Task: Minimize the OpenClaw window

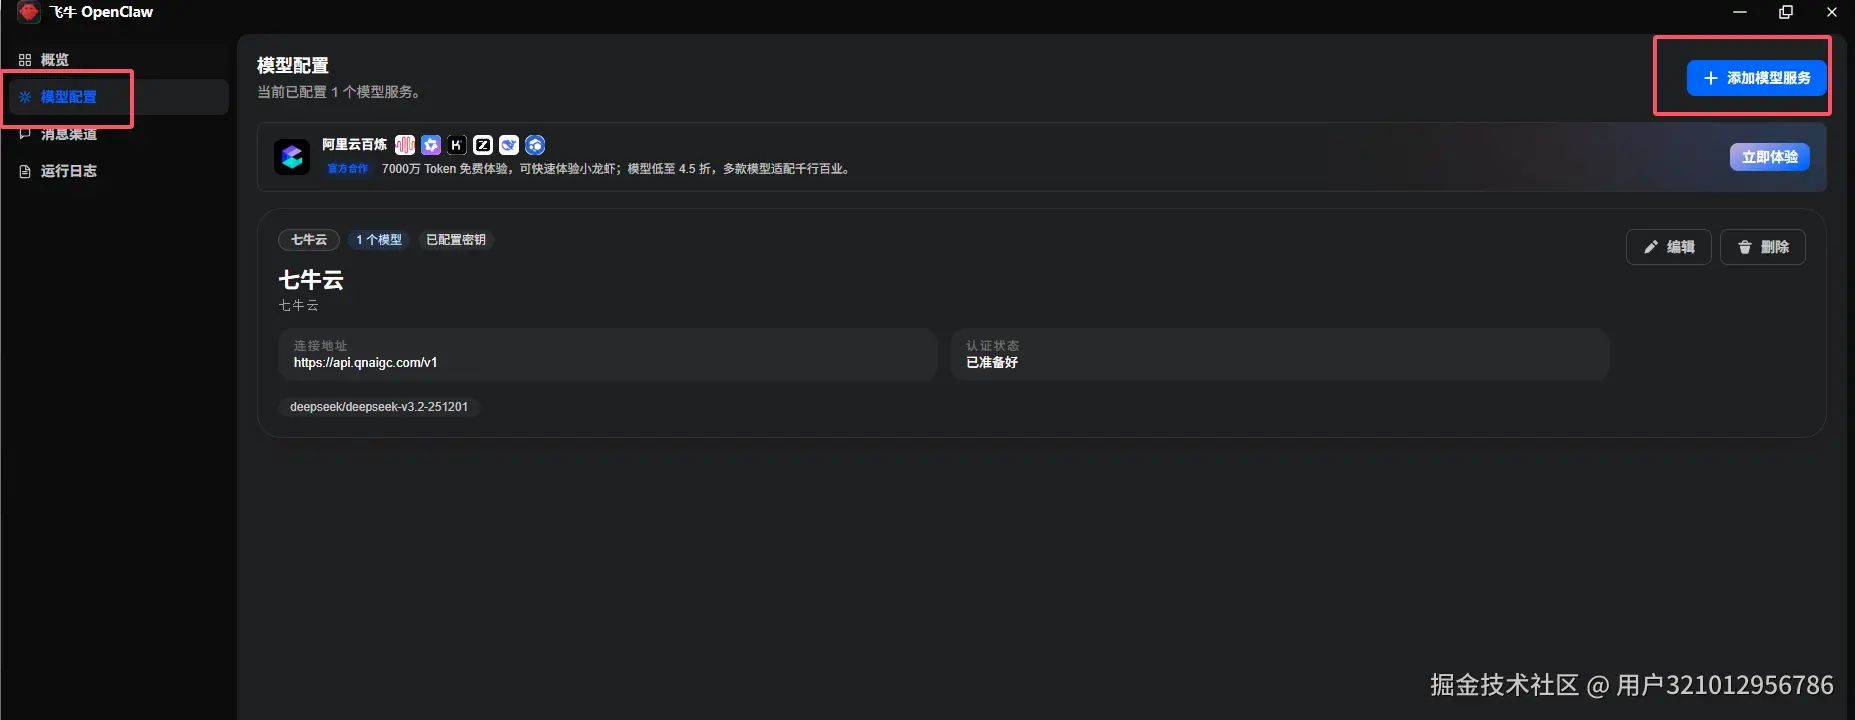Action: pyautogui.click(x=1740, y=12)
